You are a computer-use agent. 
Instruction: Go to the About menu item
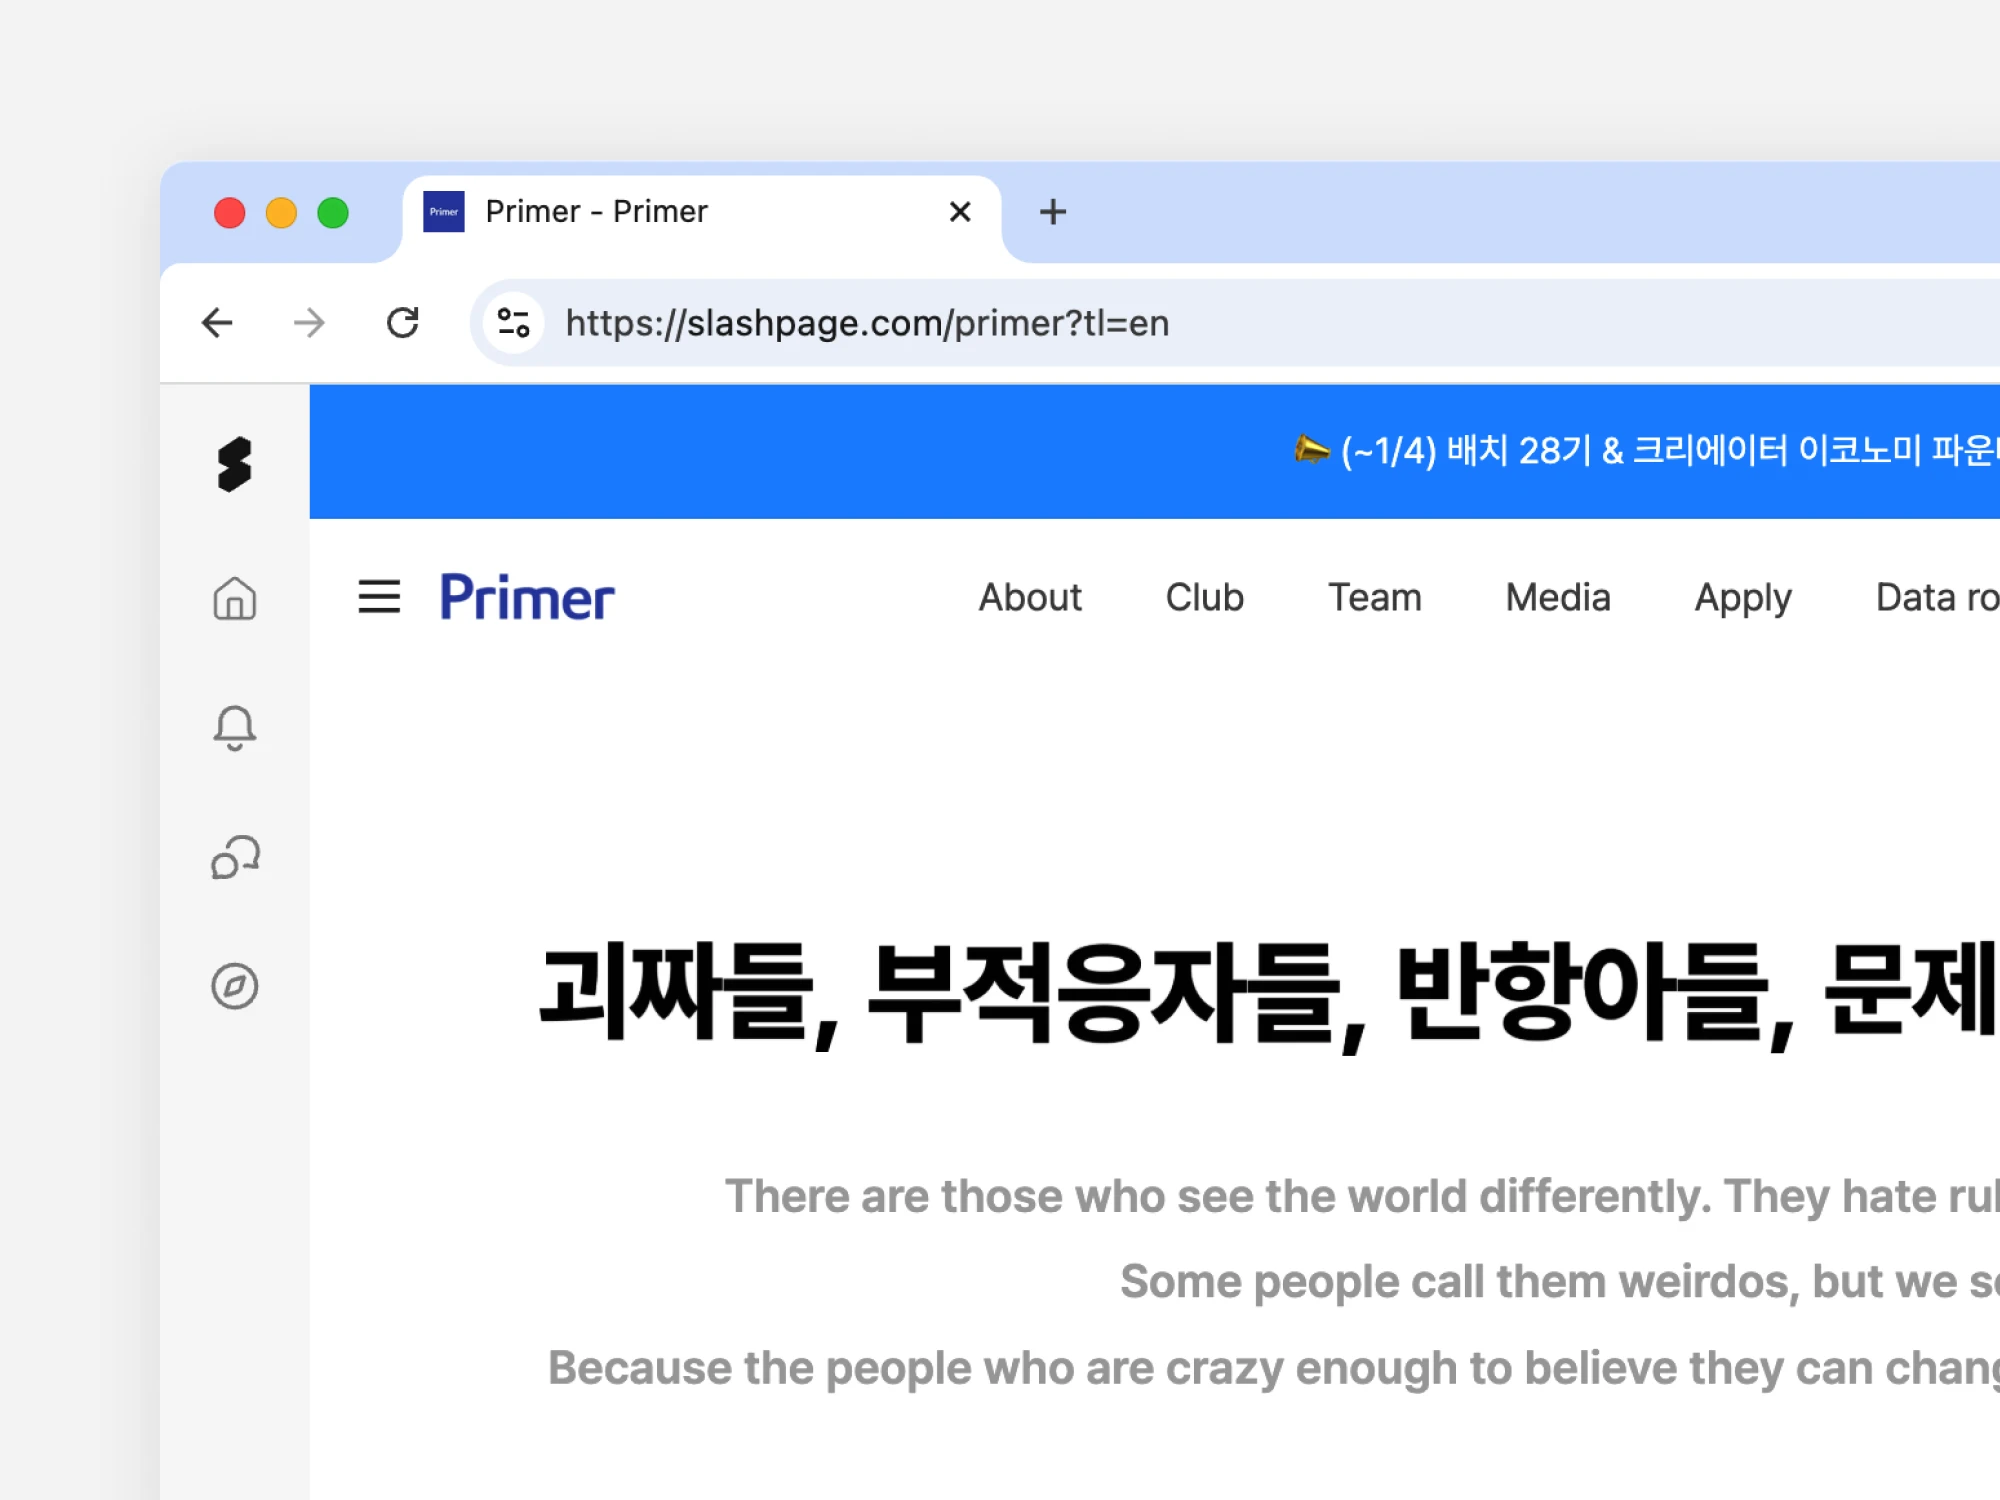coord(1029,597)
